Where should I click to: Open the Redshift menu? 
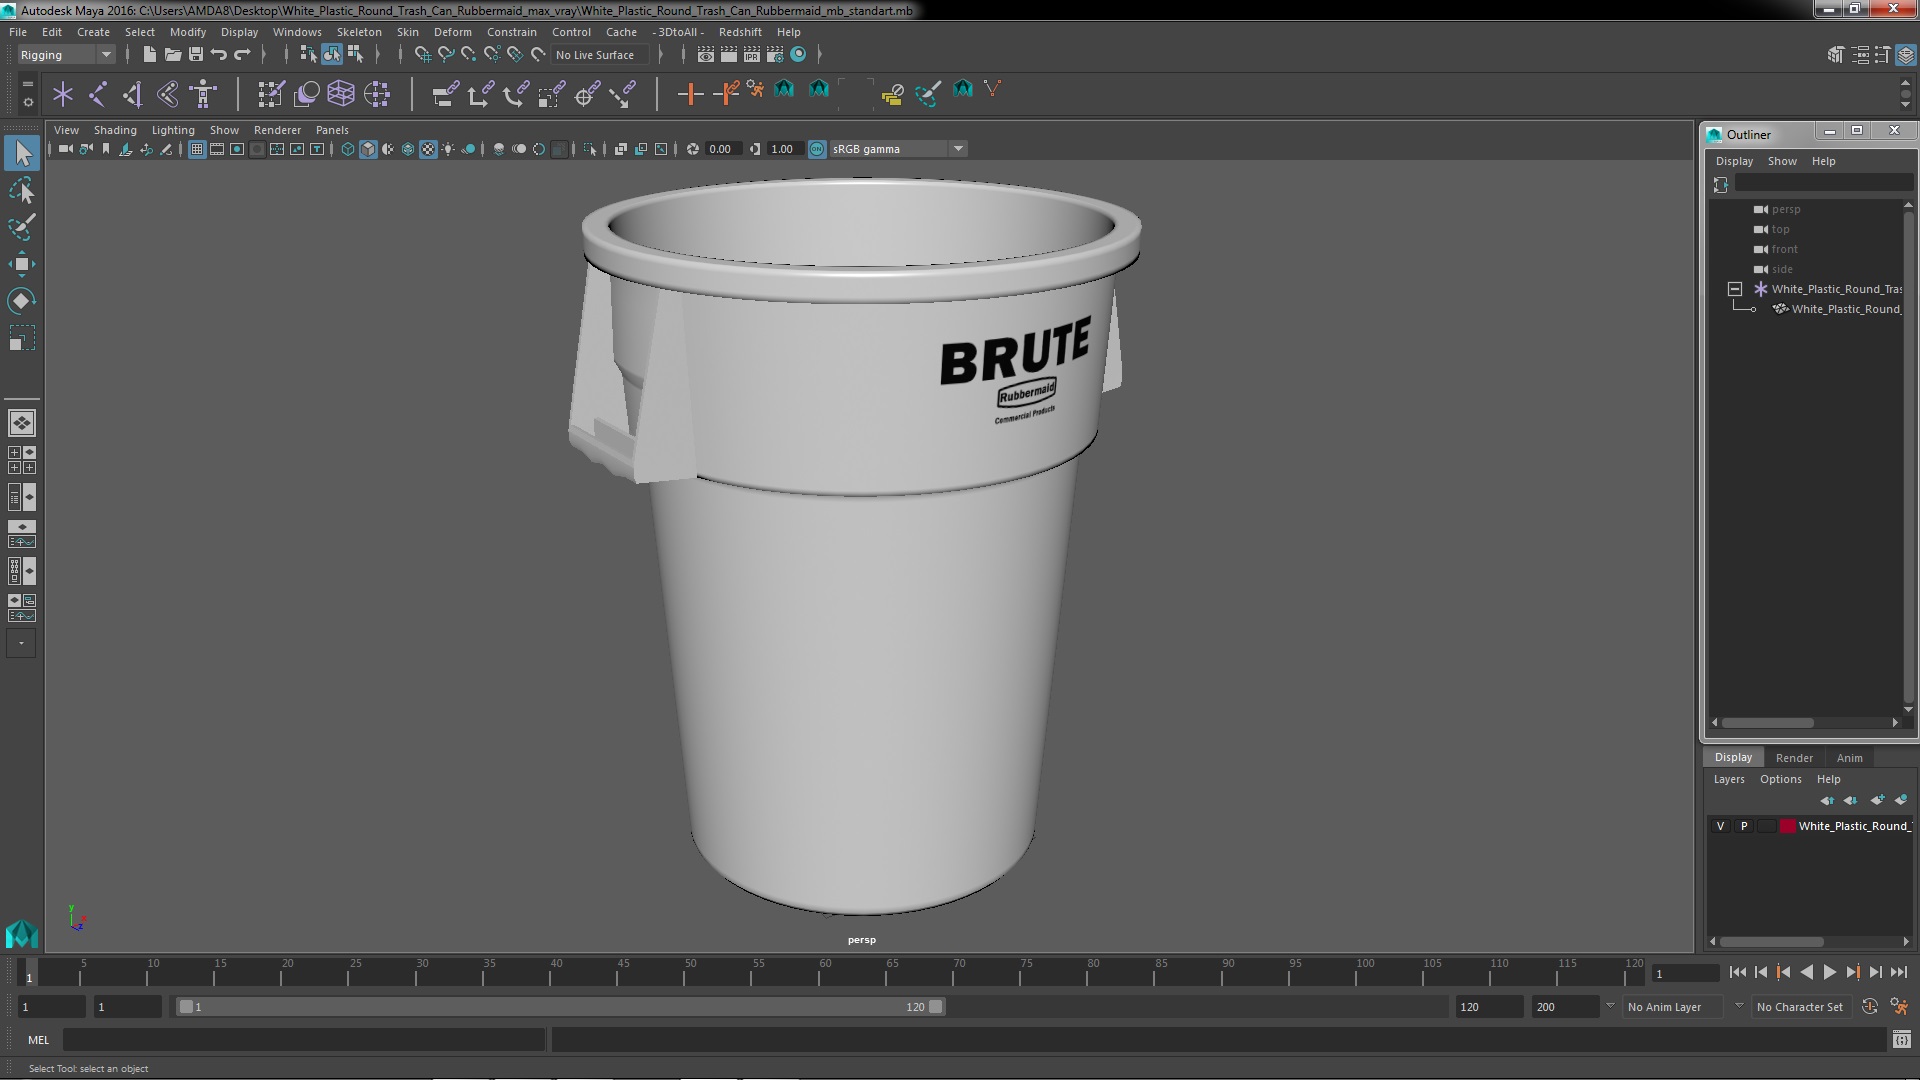(x=740, y=32)
